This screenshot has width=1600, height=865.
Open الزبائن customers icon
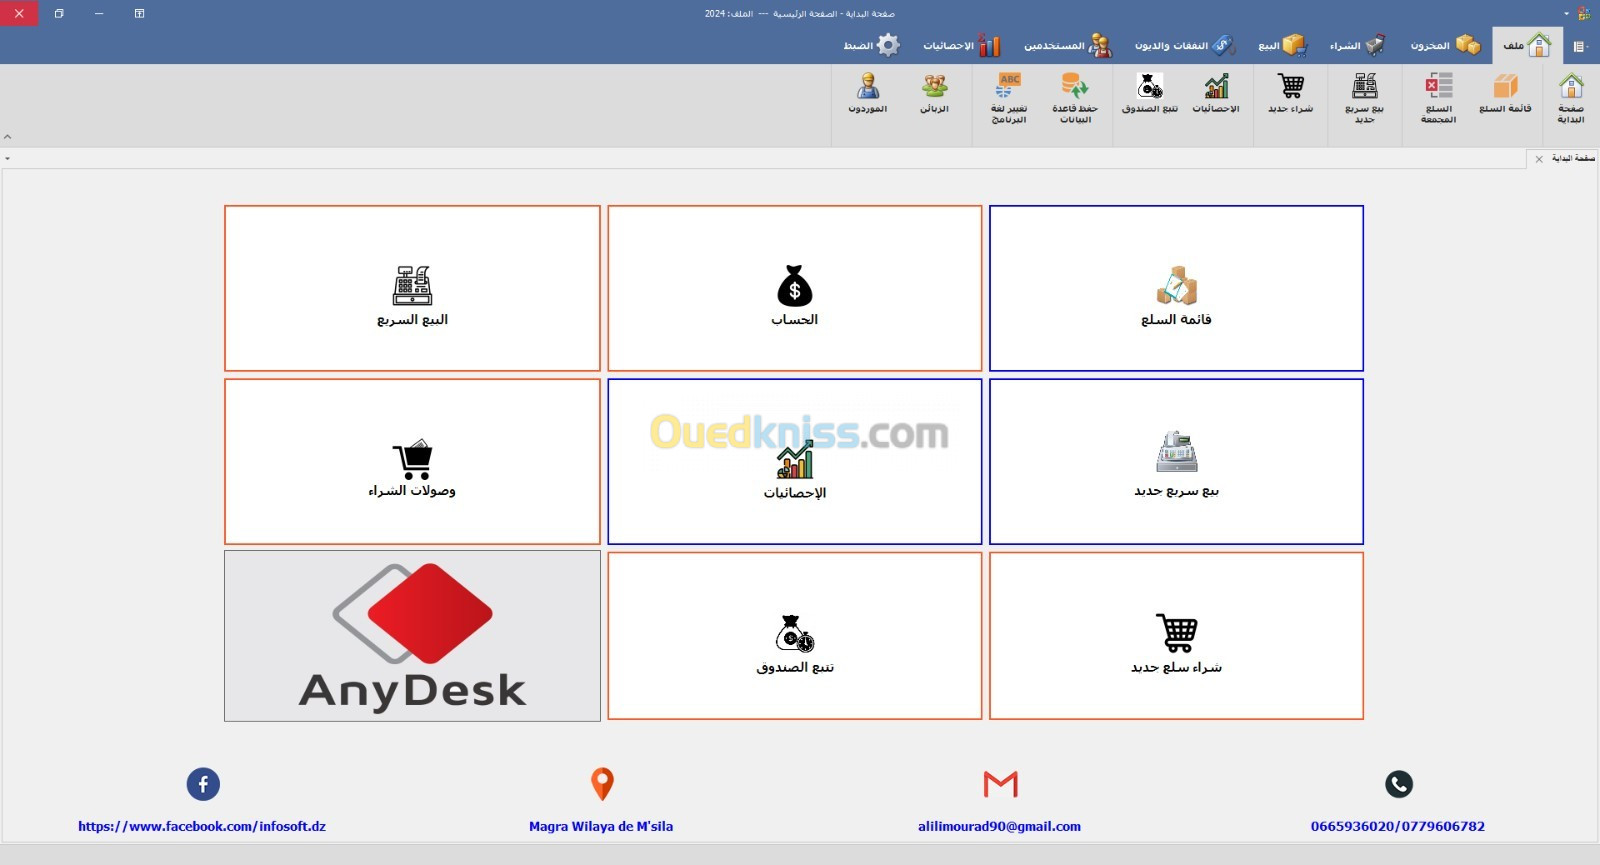pos(935,94)
